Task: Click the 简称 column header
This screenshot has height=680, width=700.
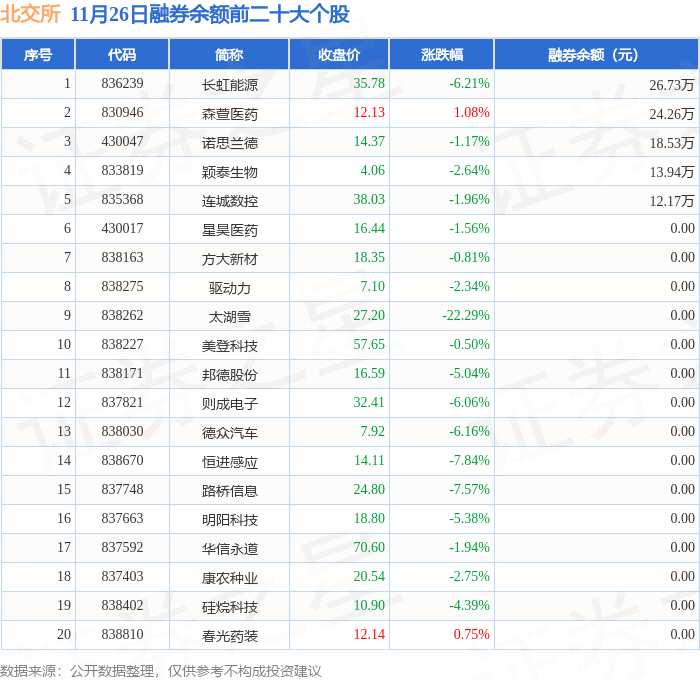Action: [229, 54]
